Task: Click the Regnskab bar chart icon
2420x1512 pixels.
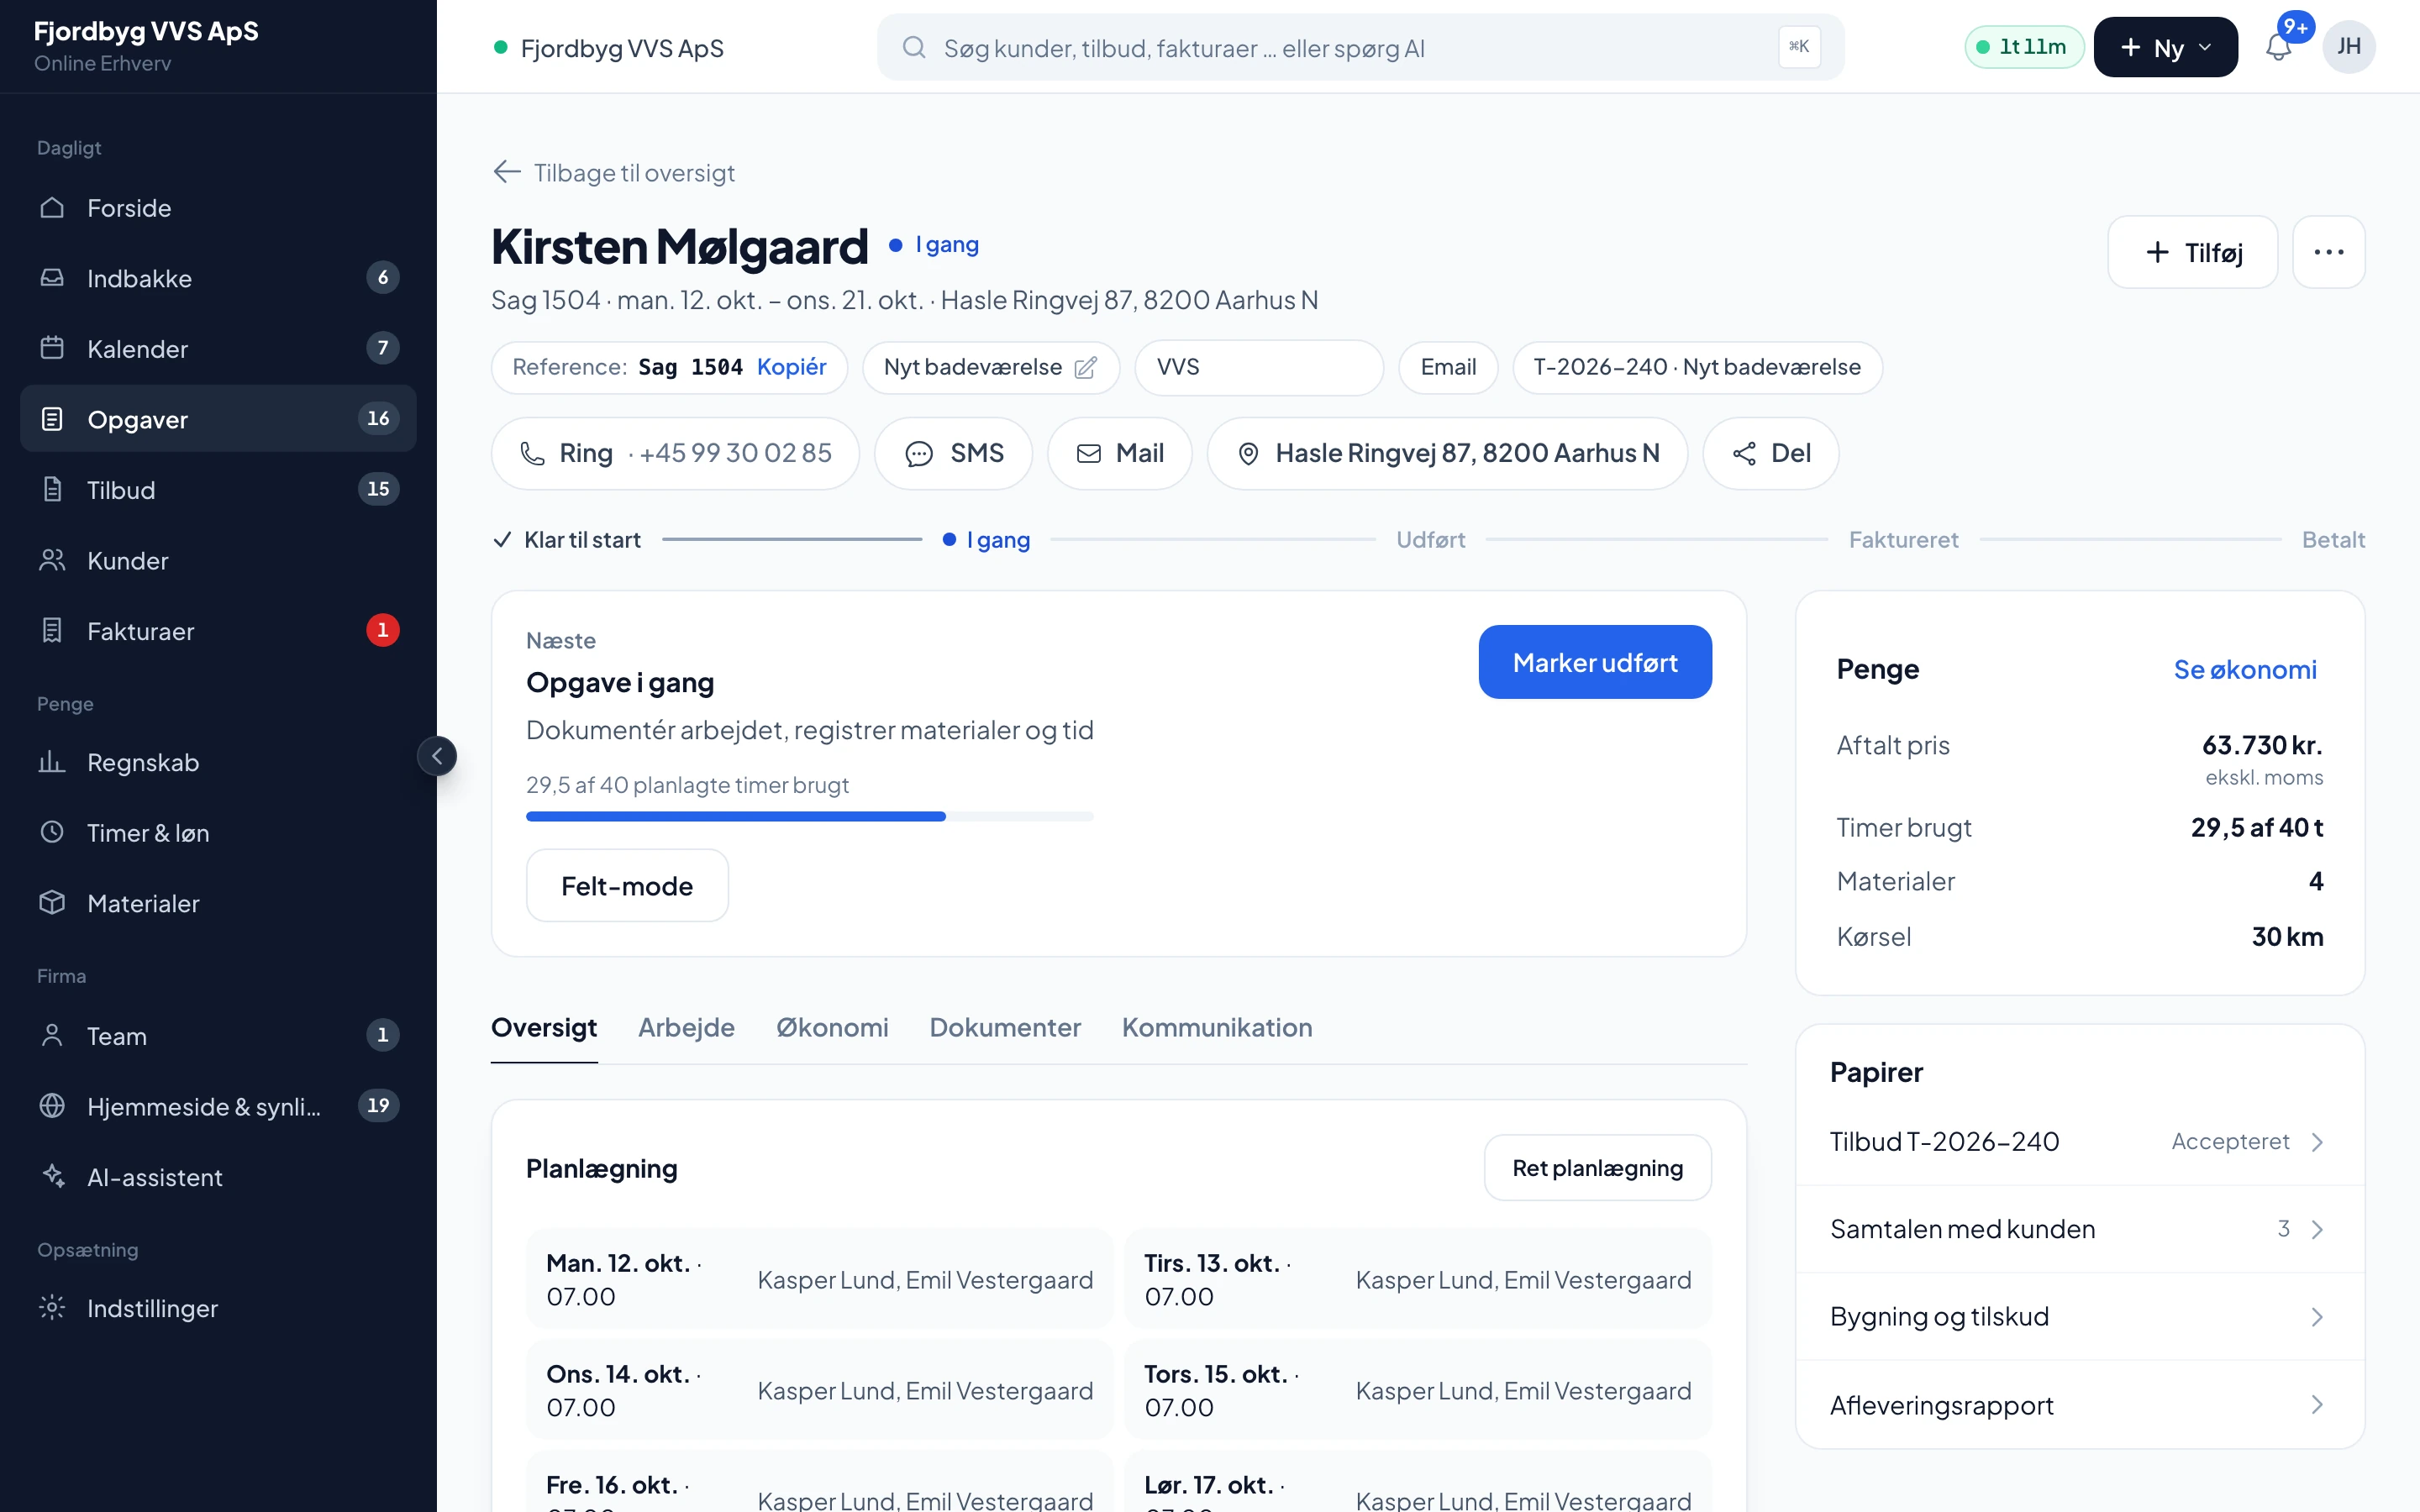Action: click(52, 762)
